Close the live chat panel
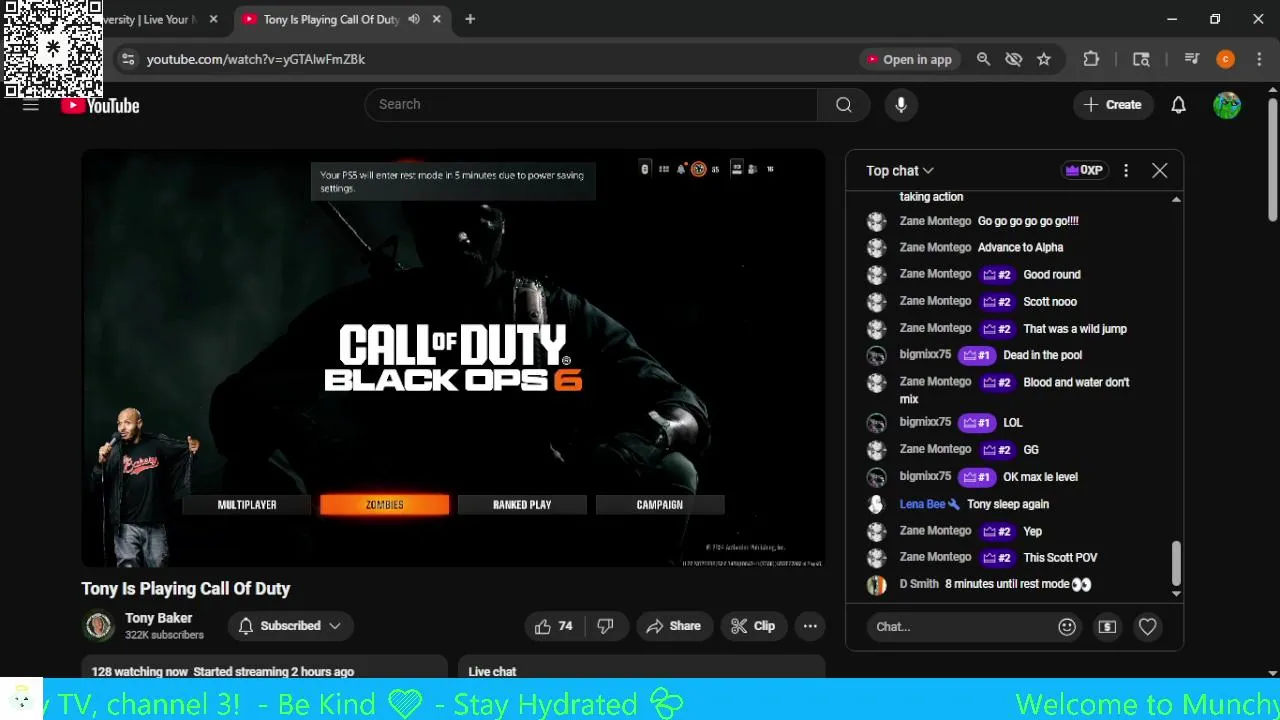1280x720 pixels. click(x=1159, y=171)
